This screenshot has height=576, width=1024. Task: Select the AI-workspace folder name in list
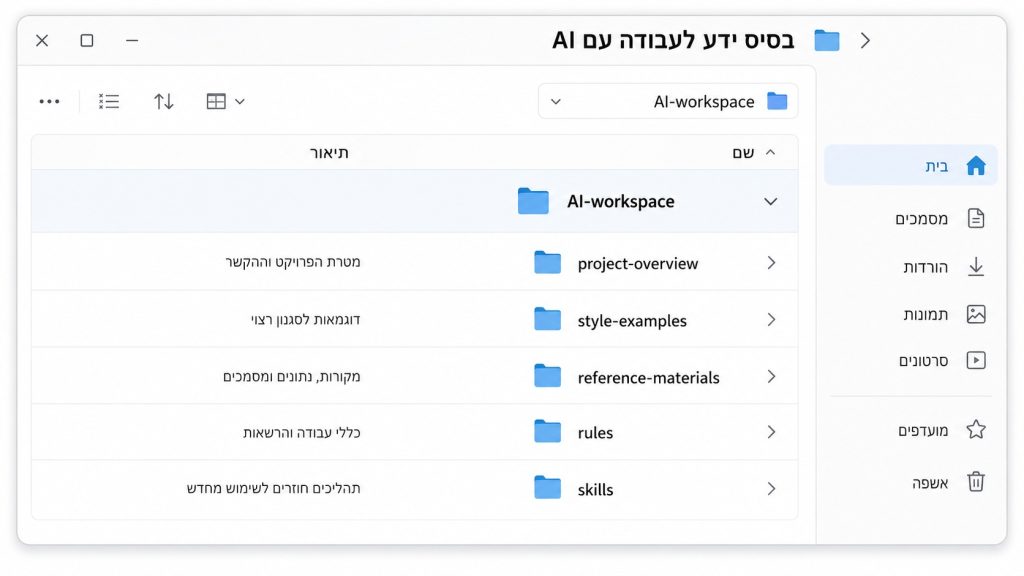tap(620, 202)
